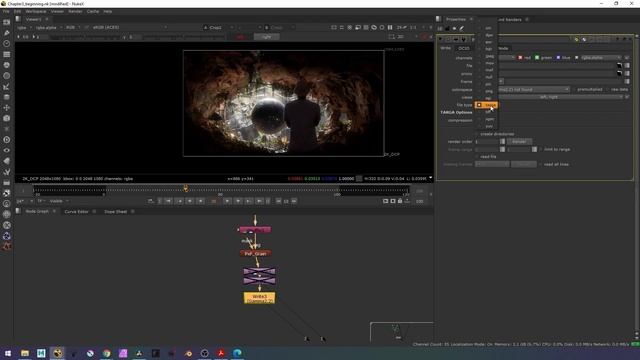This screenshot has width=640, height=360.
Task: Select targa in file type list
Action: click(487, 105)
